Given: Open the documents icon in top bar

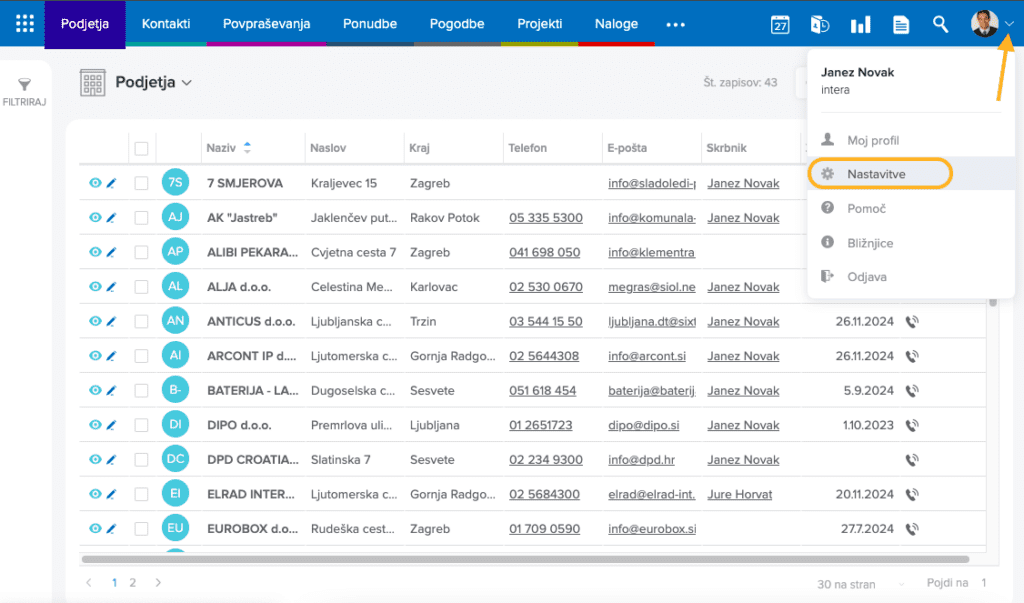Looking at the screenshot, I should (901, 25).
